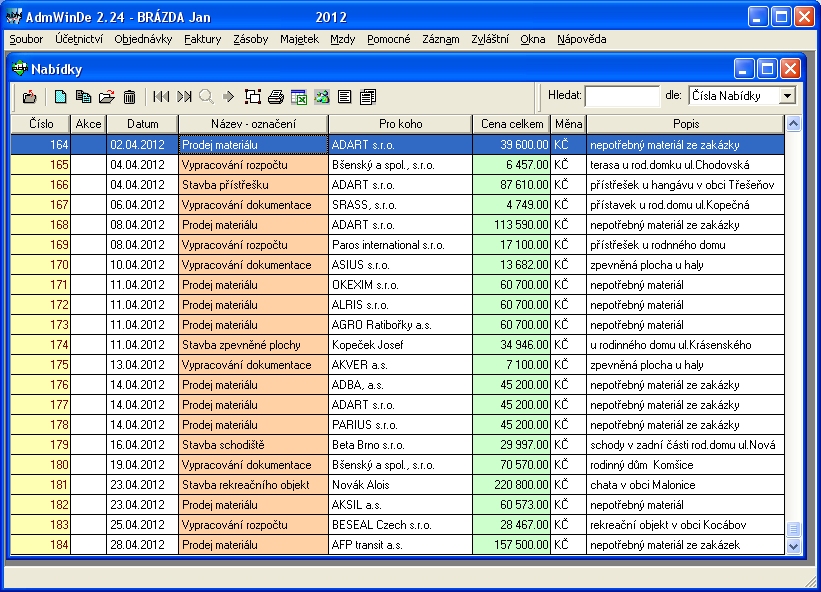Click the Nabídky window title icon
This screenshot has height=592, width=821.
[x=20, y=69]
